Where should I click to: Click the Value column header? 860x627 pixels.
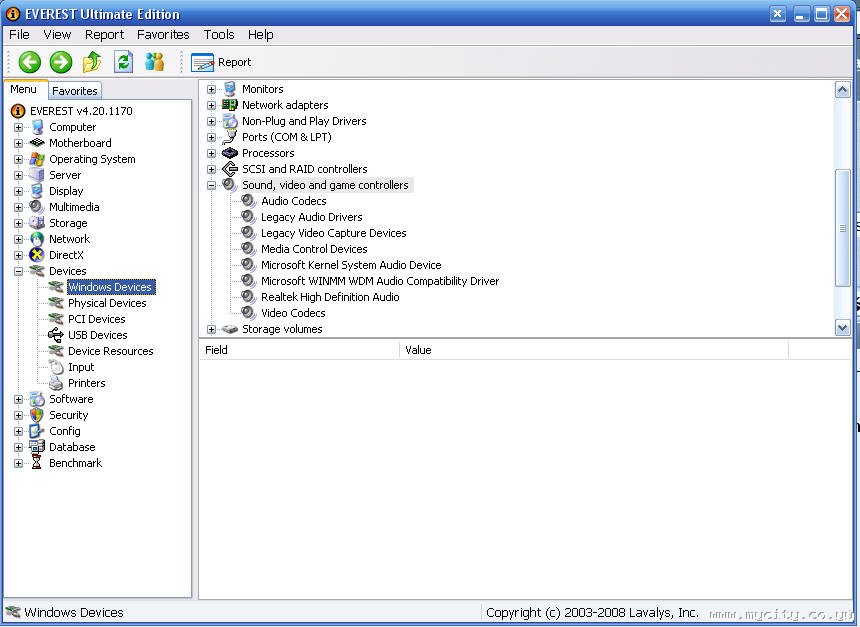tap(594, 350)
